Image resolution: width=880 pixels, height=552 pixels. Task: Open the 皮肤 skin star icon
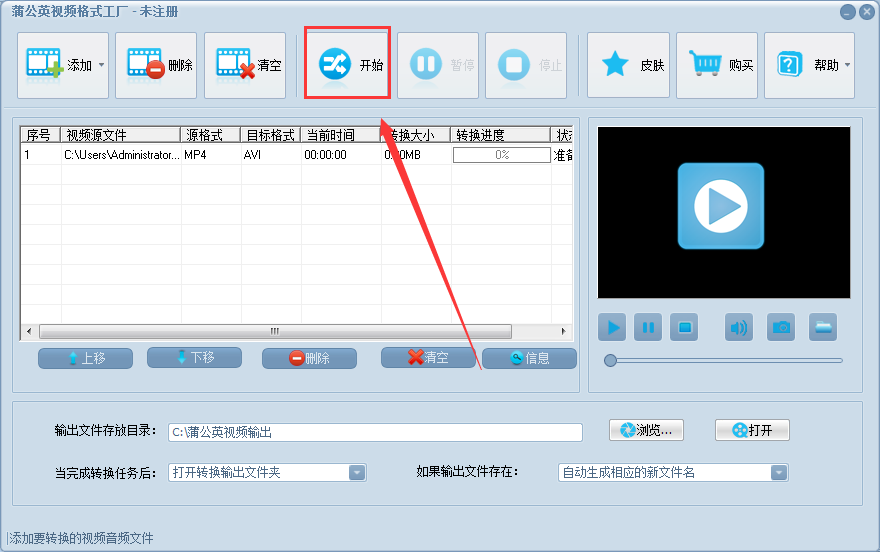click(x=615, y=63)
